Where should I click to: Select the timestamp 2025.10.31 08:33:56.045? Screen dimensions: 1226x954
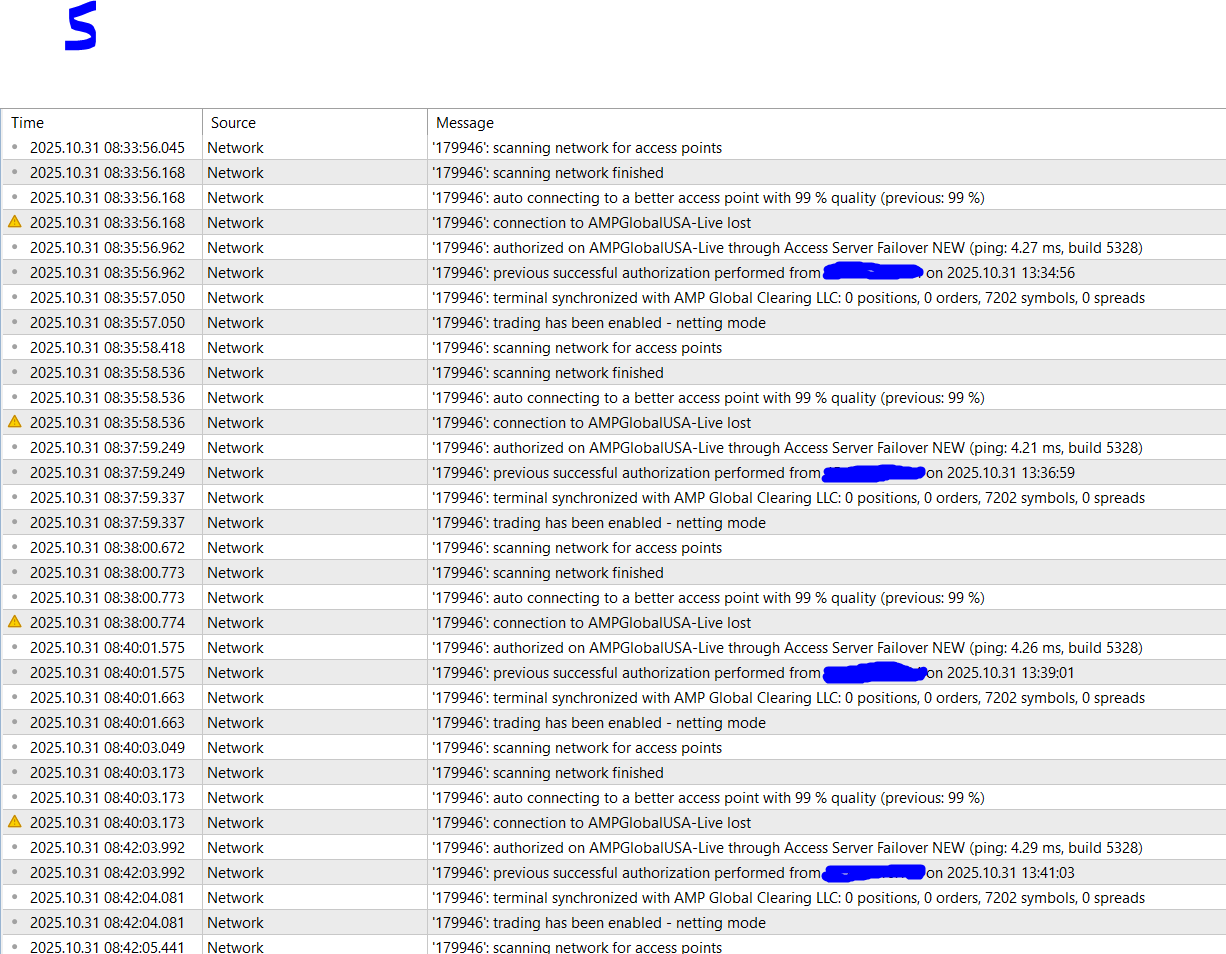pos(107,148)
